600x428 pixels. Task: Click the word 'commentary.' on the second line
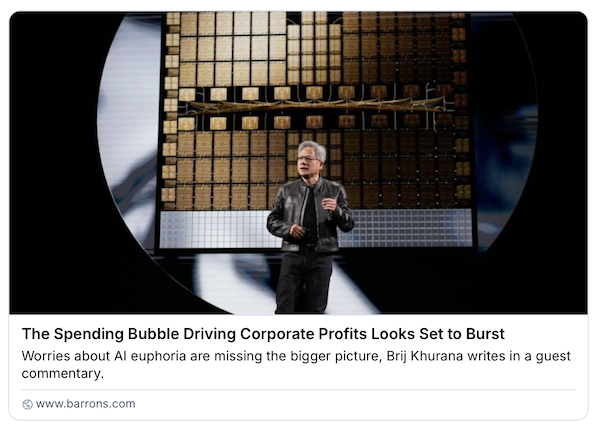click(63, 373)
